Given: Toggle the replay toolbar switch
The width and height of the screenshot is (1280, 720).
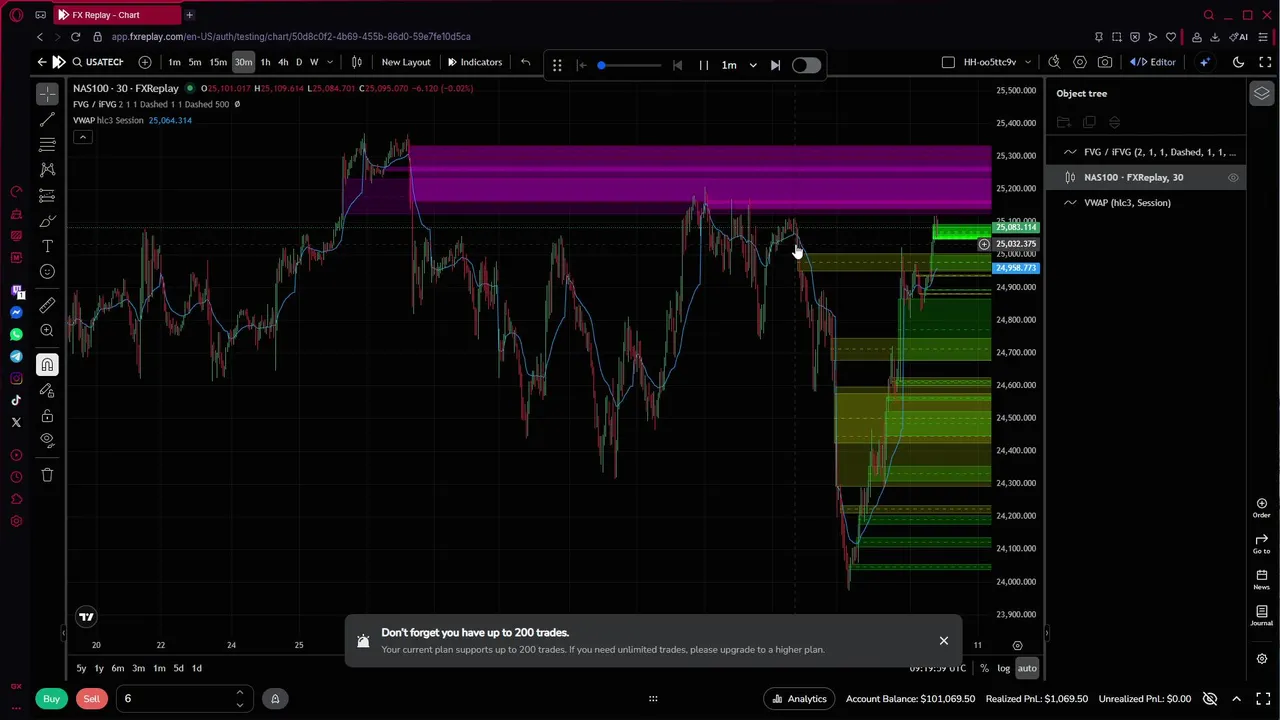Looking at the screenshot, I should (806, 65).
